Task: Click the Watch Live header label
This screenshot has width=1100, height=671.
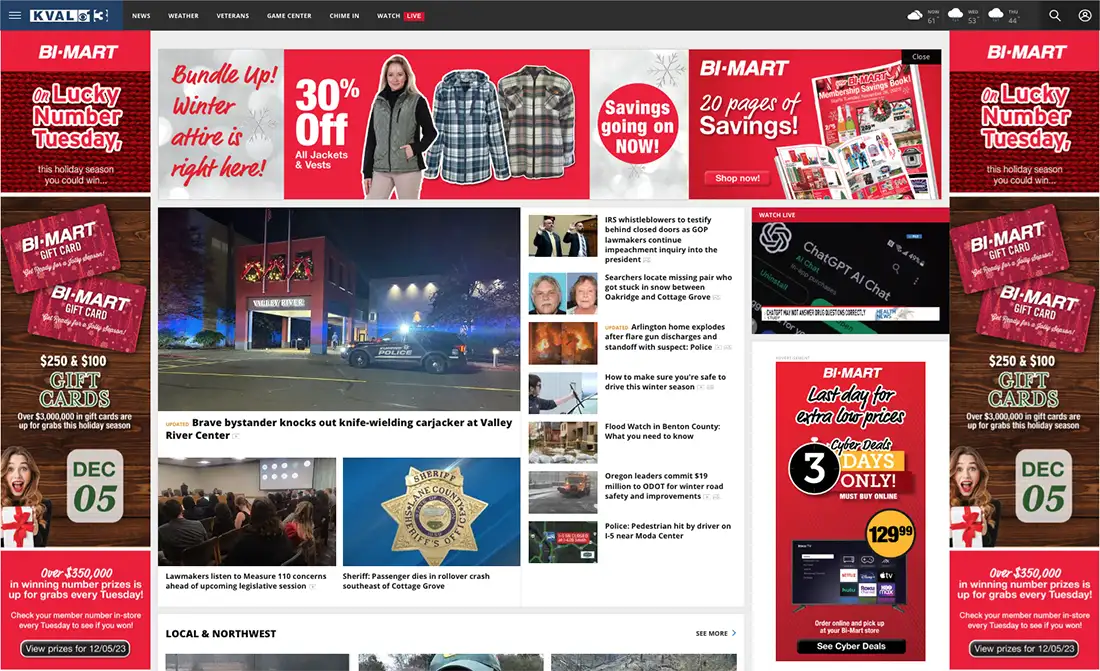Action: tap(777, 215)
